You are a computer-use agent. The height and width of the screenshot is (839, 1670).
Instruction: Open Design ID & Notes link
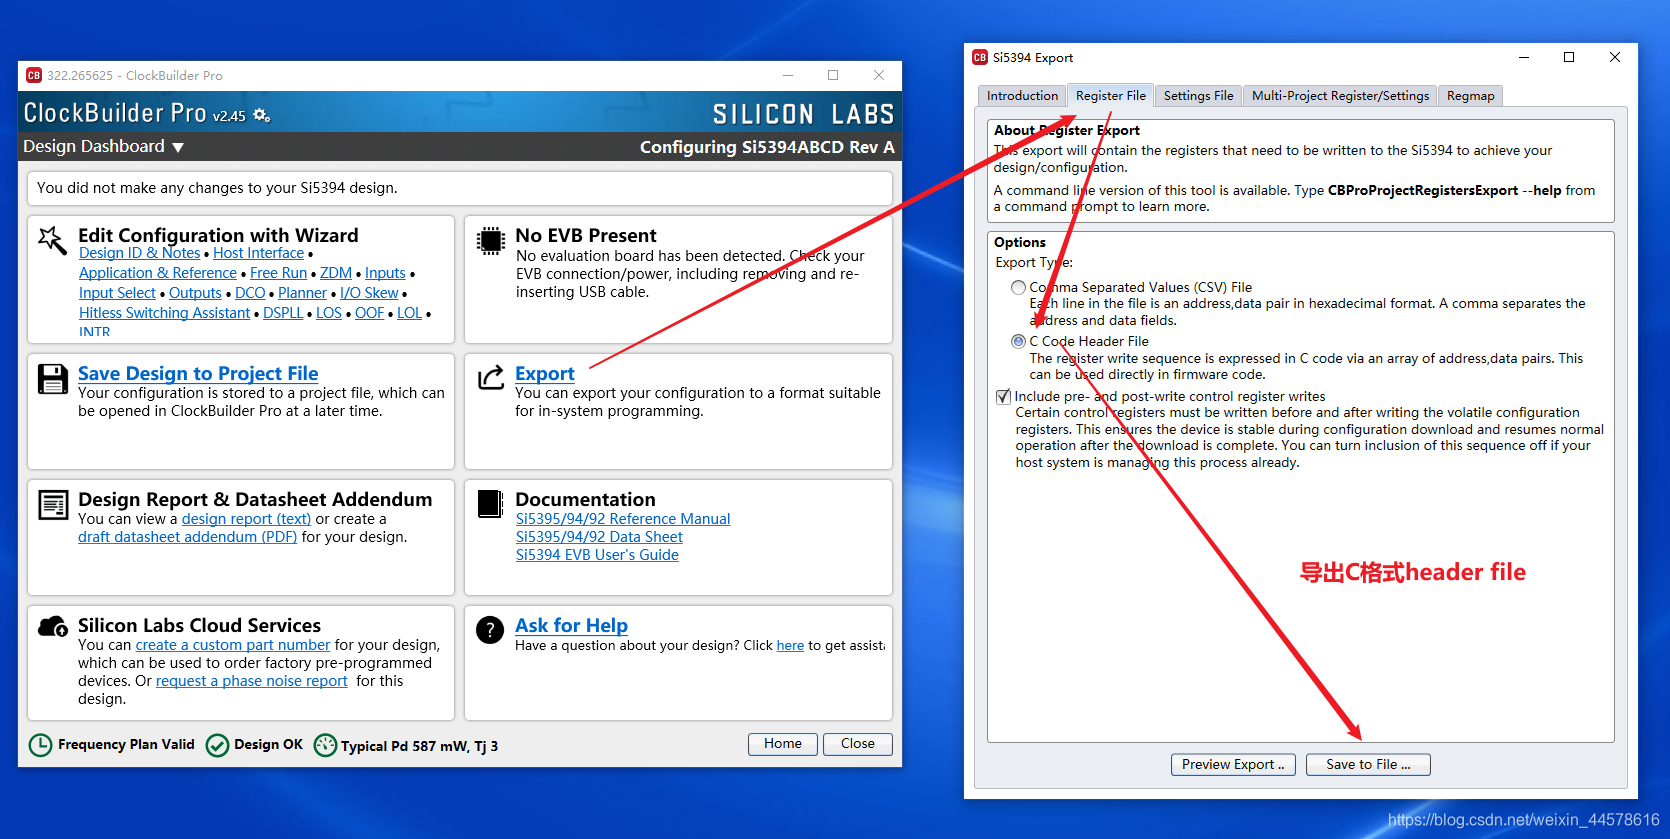click(x=139, y=253)
